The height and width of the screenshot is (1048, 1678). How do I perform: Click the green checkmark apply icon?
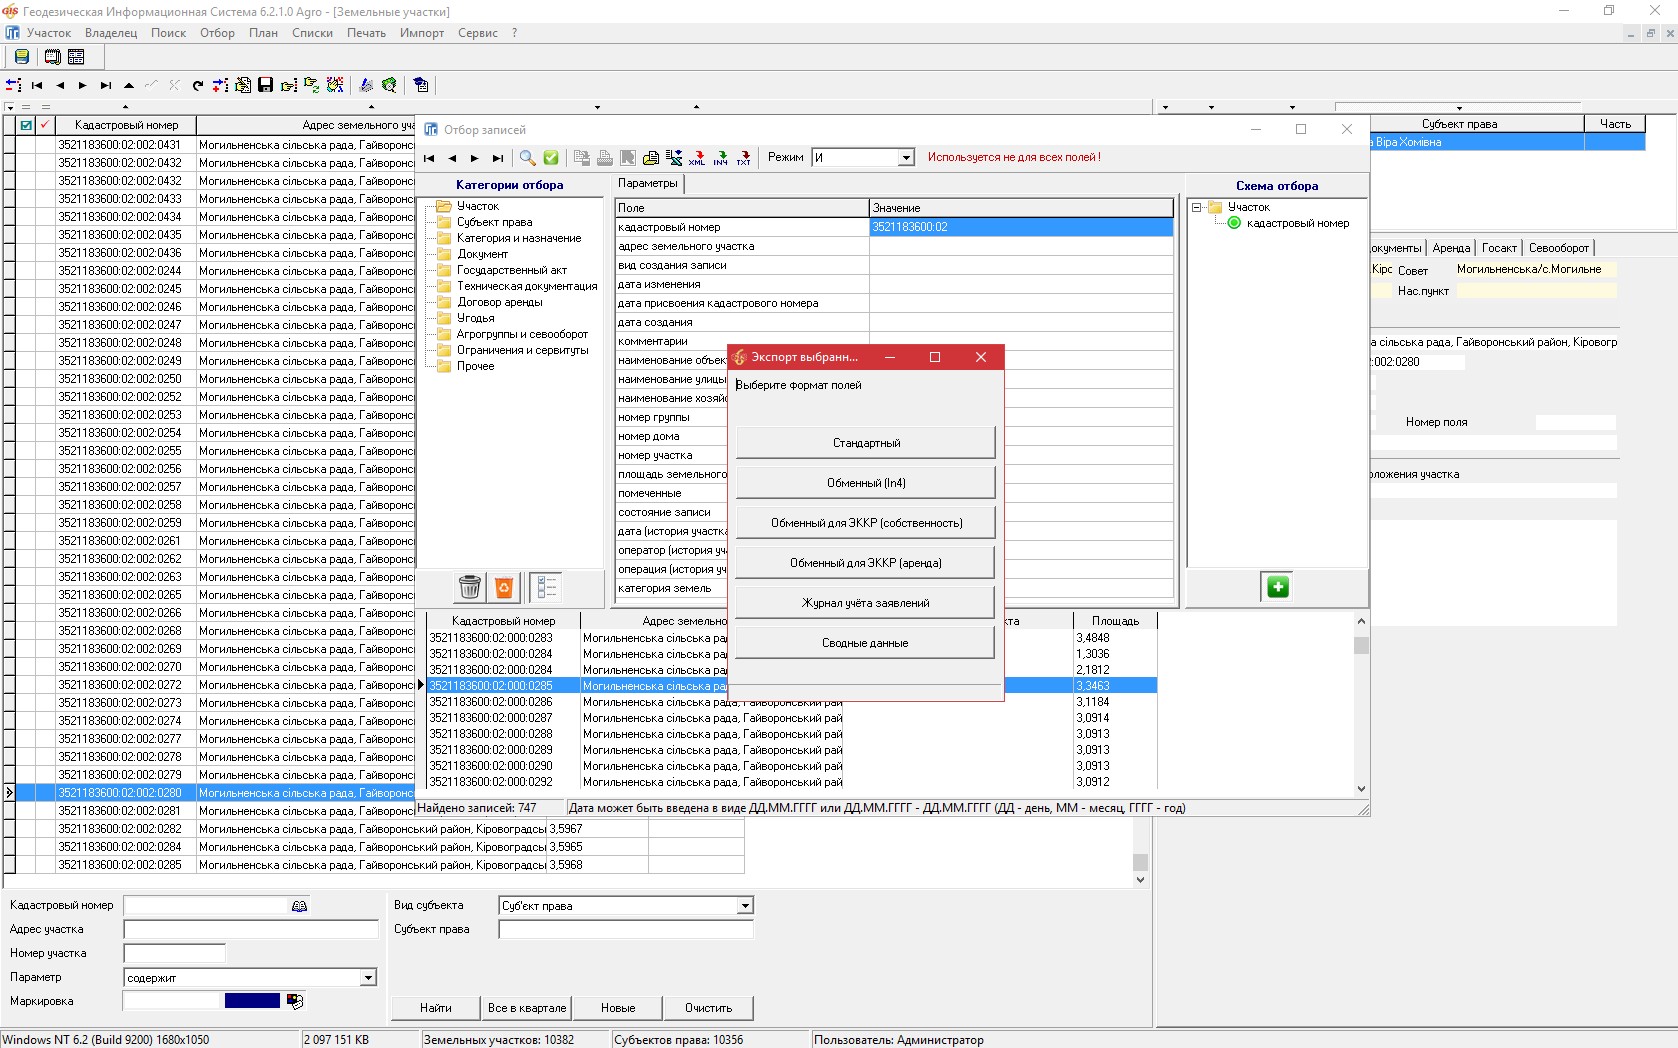coord(551,158)
